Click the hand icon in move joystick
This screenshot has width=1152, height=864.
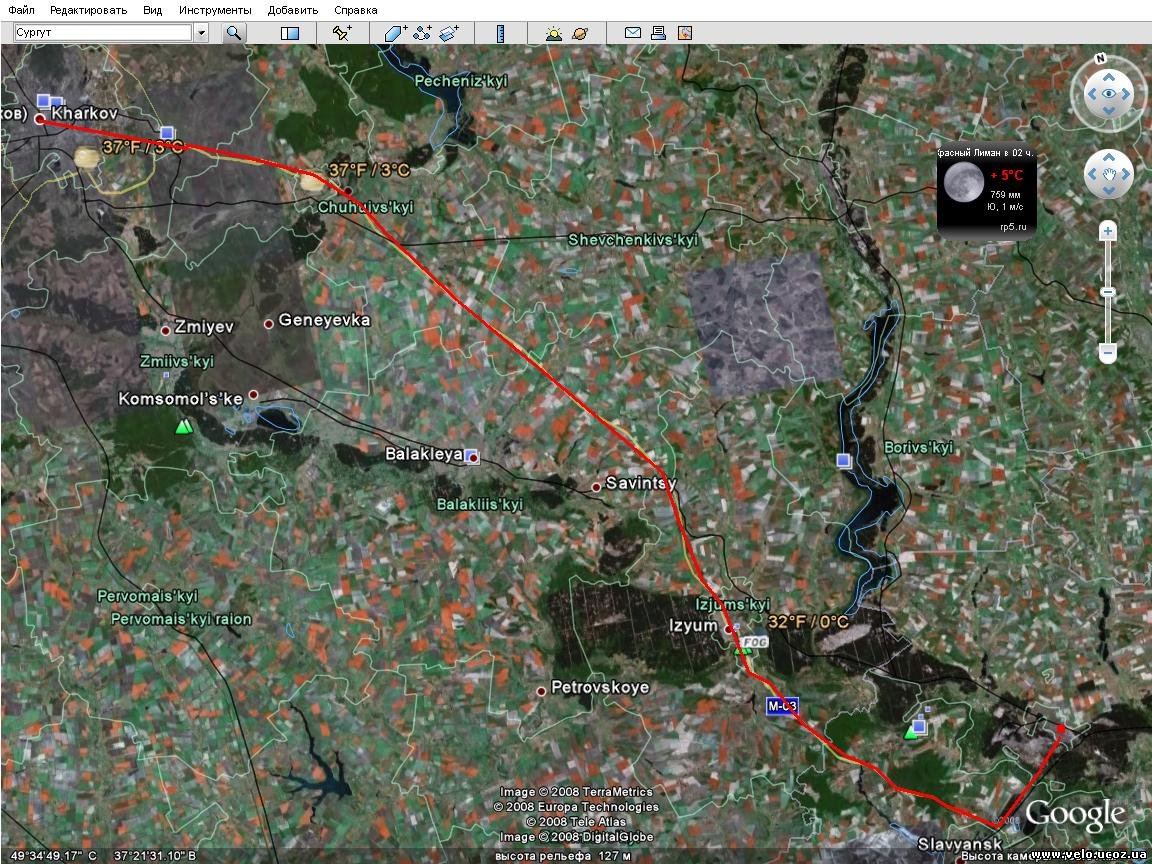click(x=1109, y=174)
